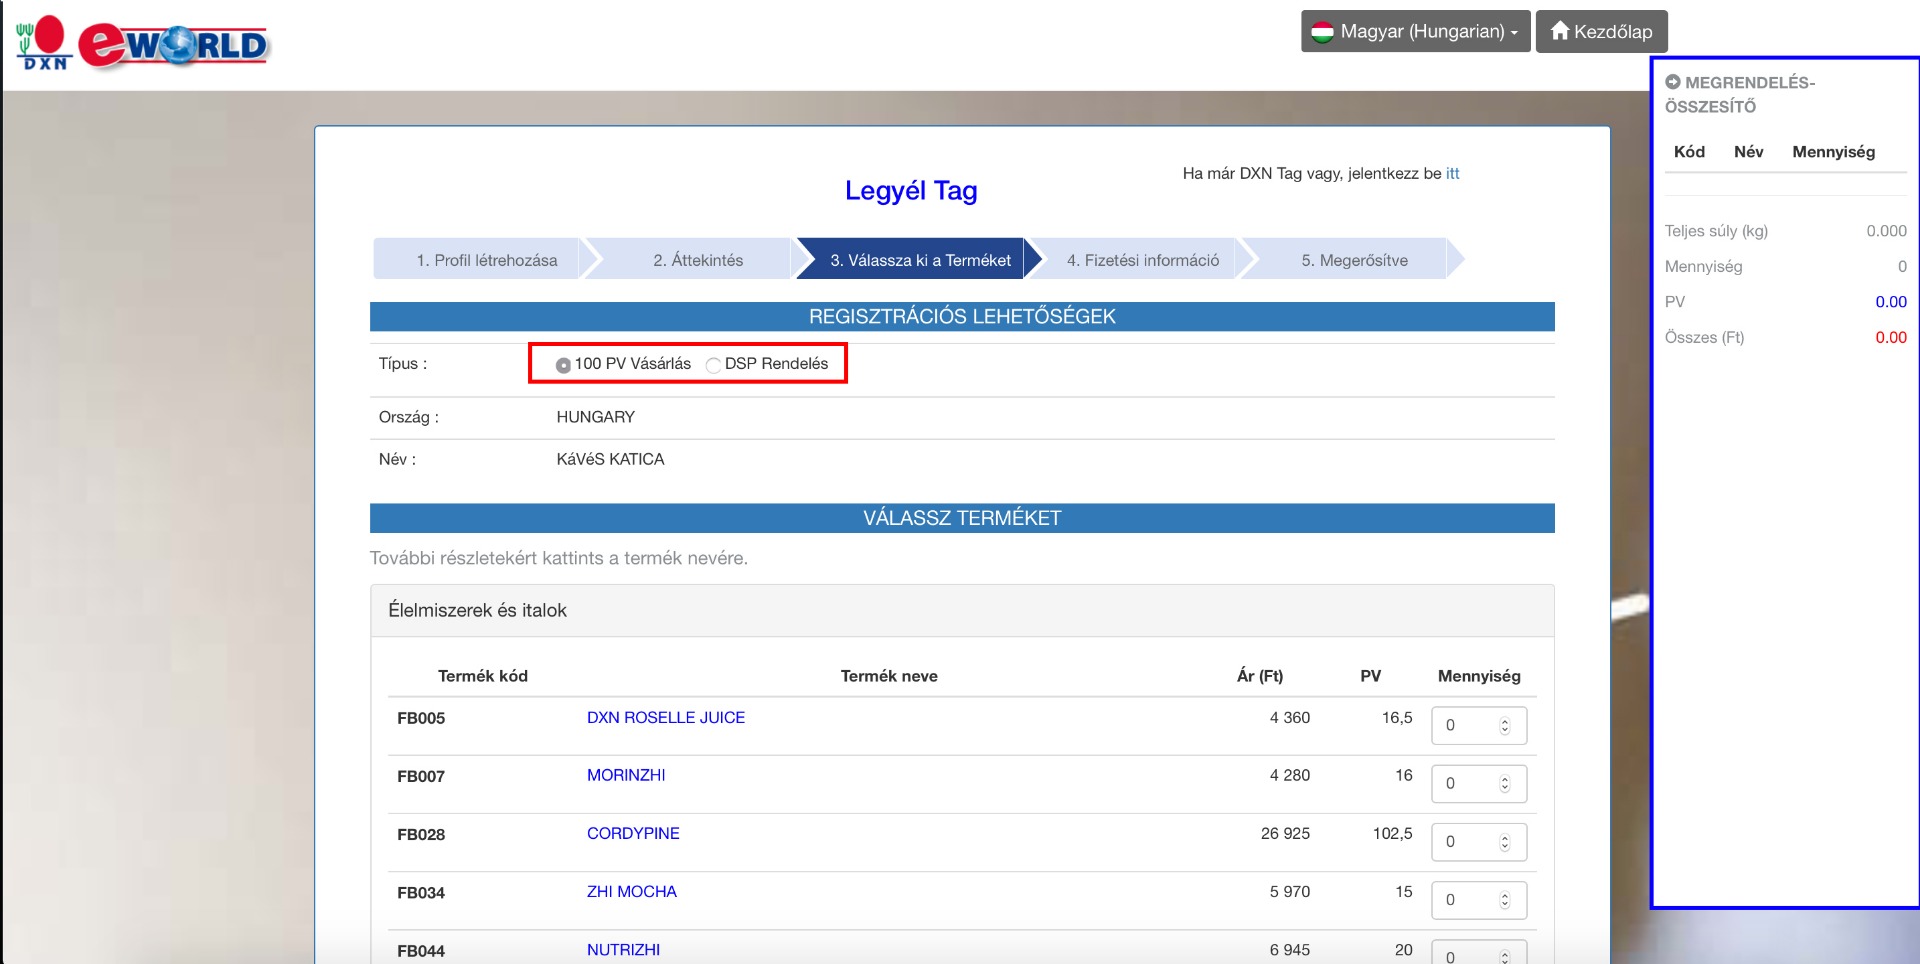Click the DXN logo icon

click(43, 43)
